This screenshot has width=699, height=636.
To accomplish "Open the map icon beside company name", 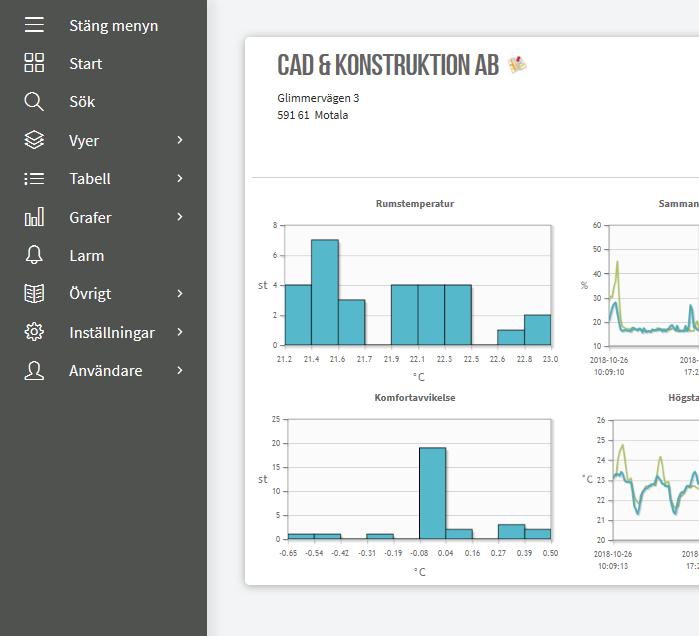I will point(518,65).
